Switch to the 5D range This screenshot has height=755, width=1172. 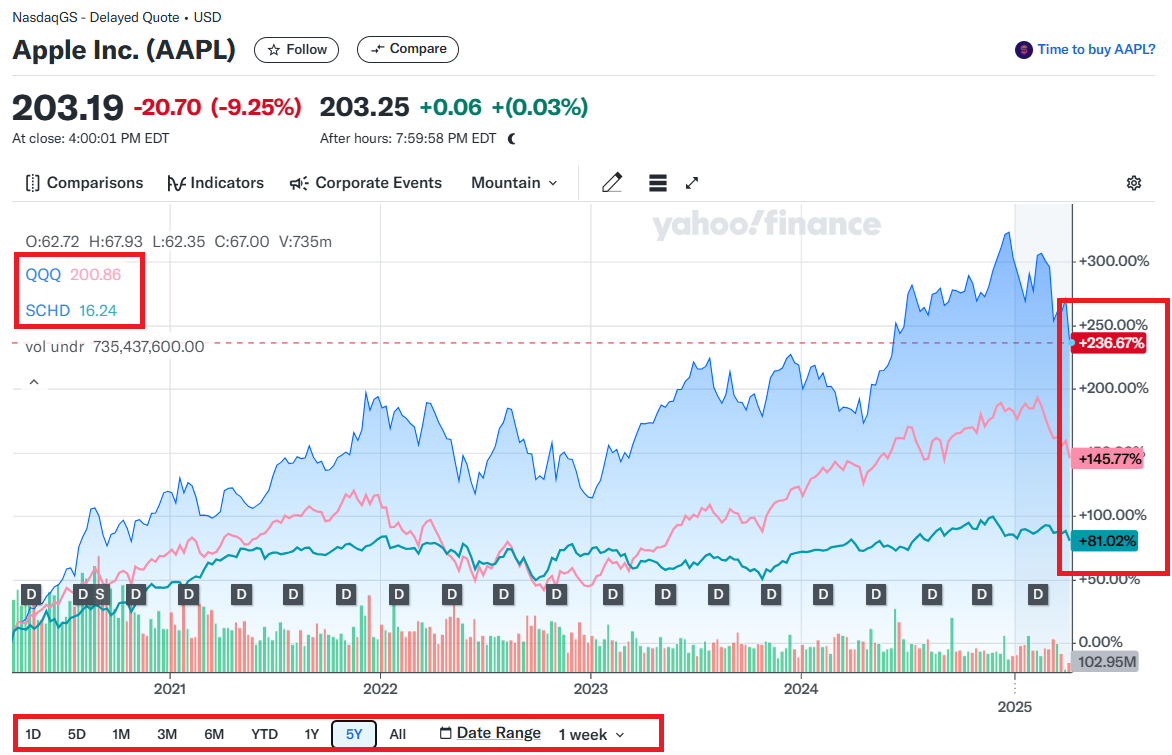77,734
